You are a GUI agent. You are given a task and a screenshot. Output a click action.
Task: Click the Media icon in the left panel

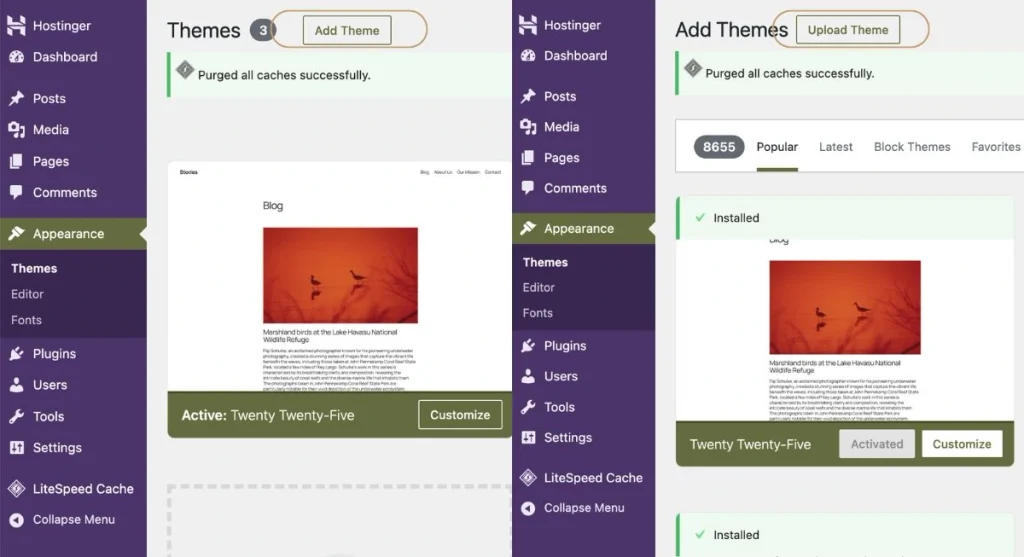(16, 129)
